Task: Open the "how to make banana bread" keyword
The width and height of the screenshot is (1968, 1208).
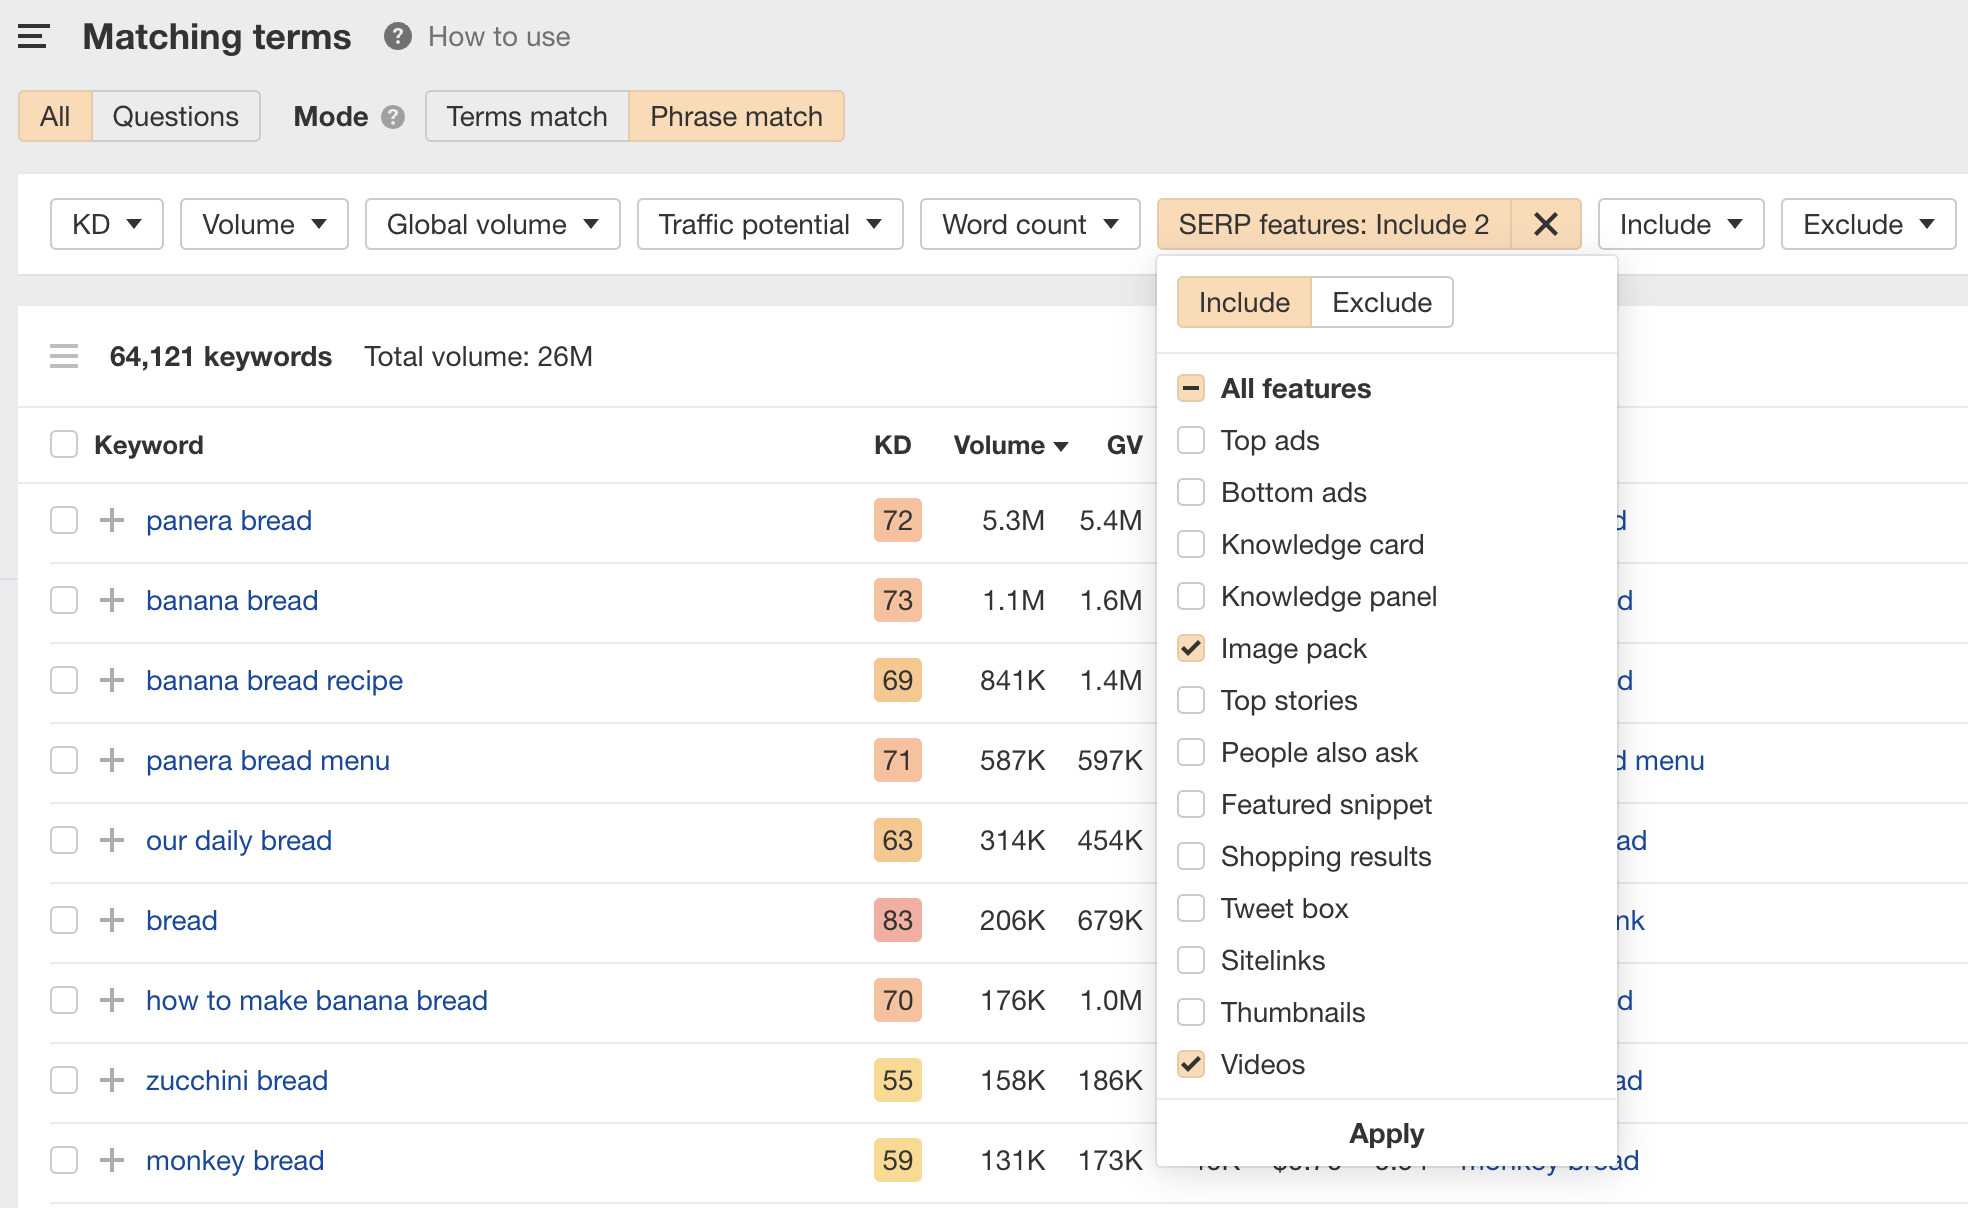Action: pos(316,1000)
